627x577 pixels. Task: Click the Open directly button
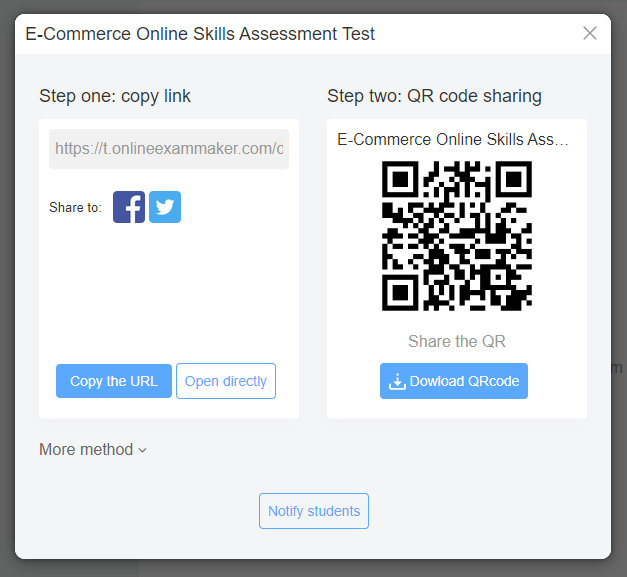tap(226, 381)
